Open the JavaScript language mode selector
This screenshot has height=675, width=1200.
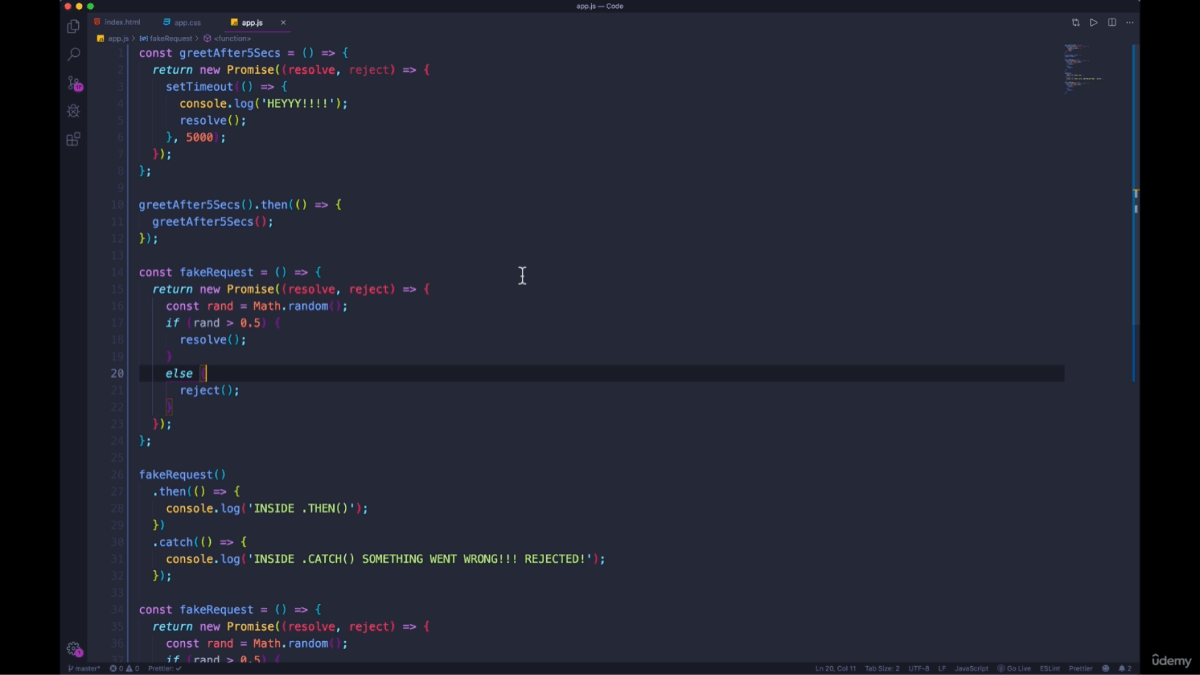971,668
